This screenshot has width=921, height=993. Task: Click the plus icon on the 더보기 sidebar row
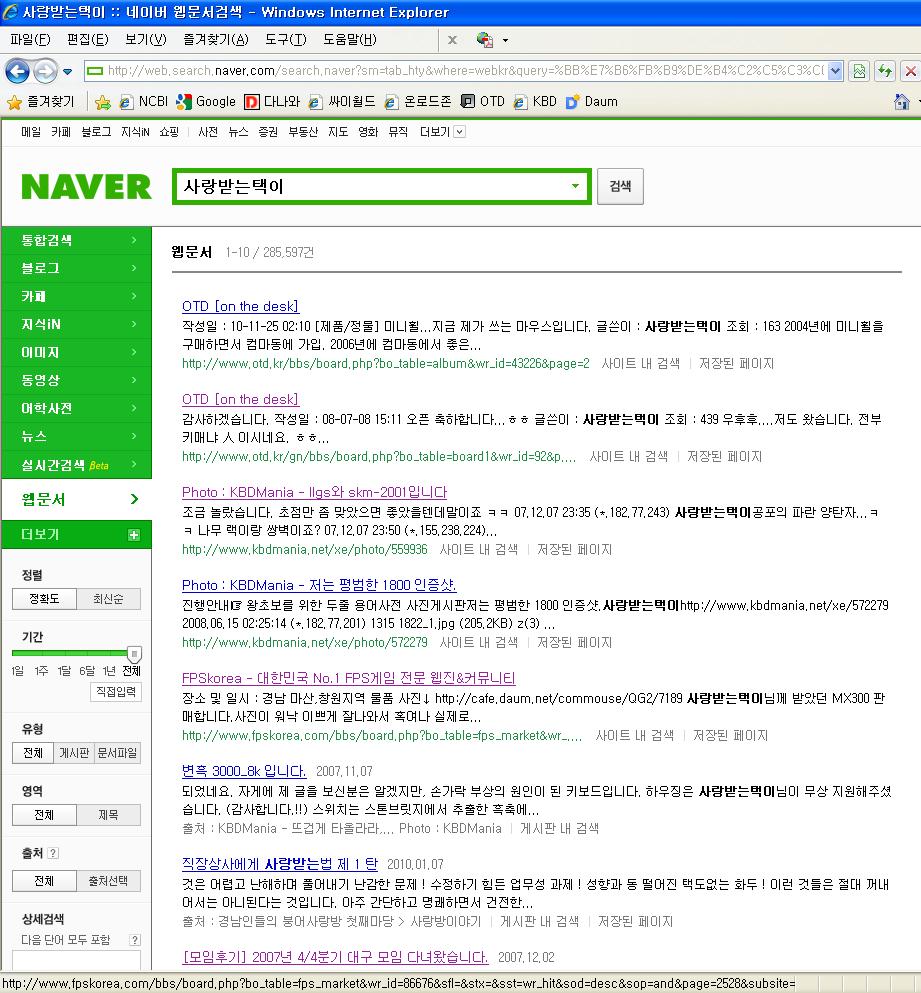pos(134,535)
